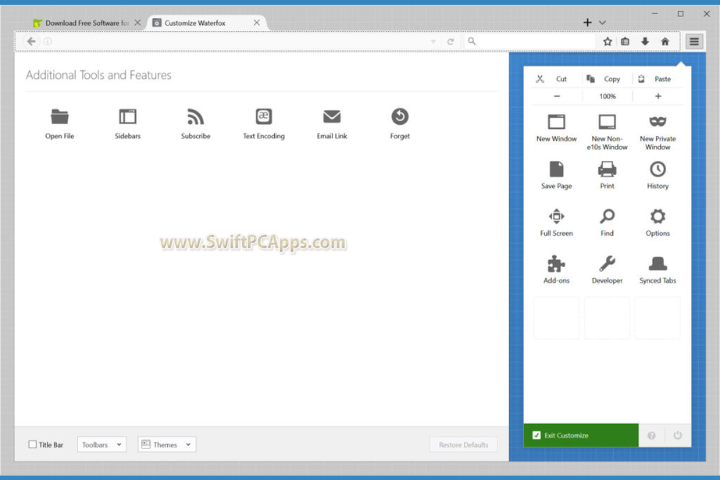Click the site info icon

coord(48,41)
